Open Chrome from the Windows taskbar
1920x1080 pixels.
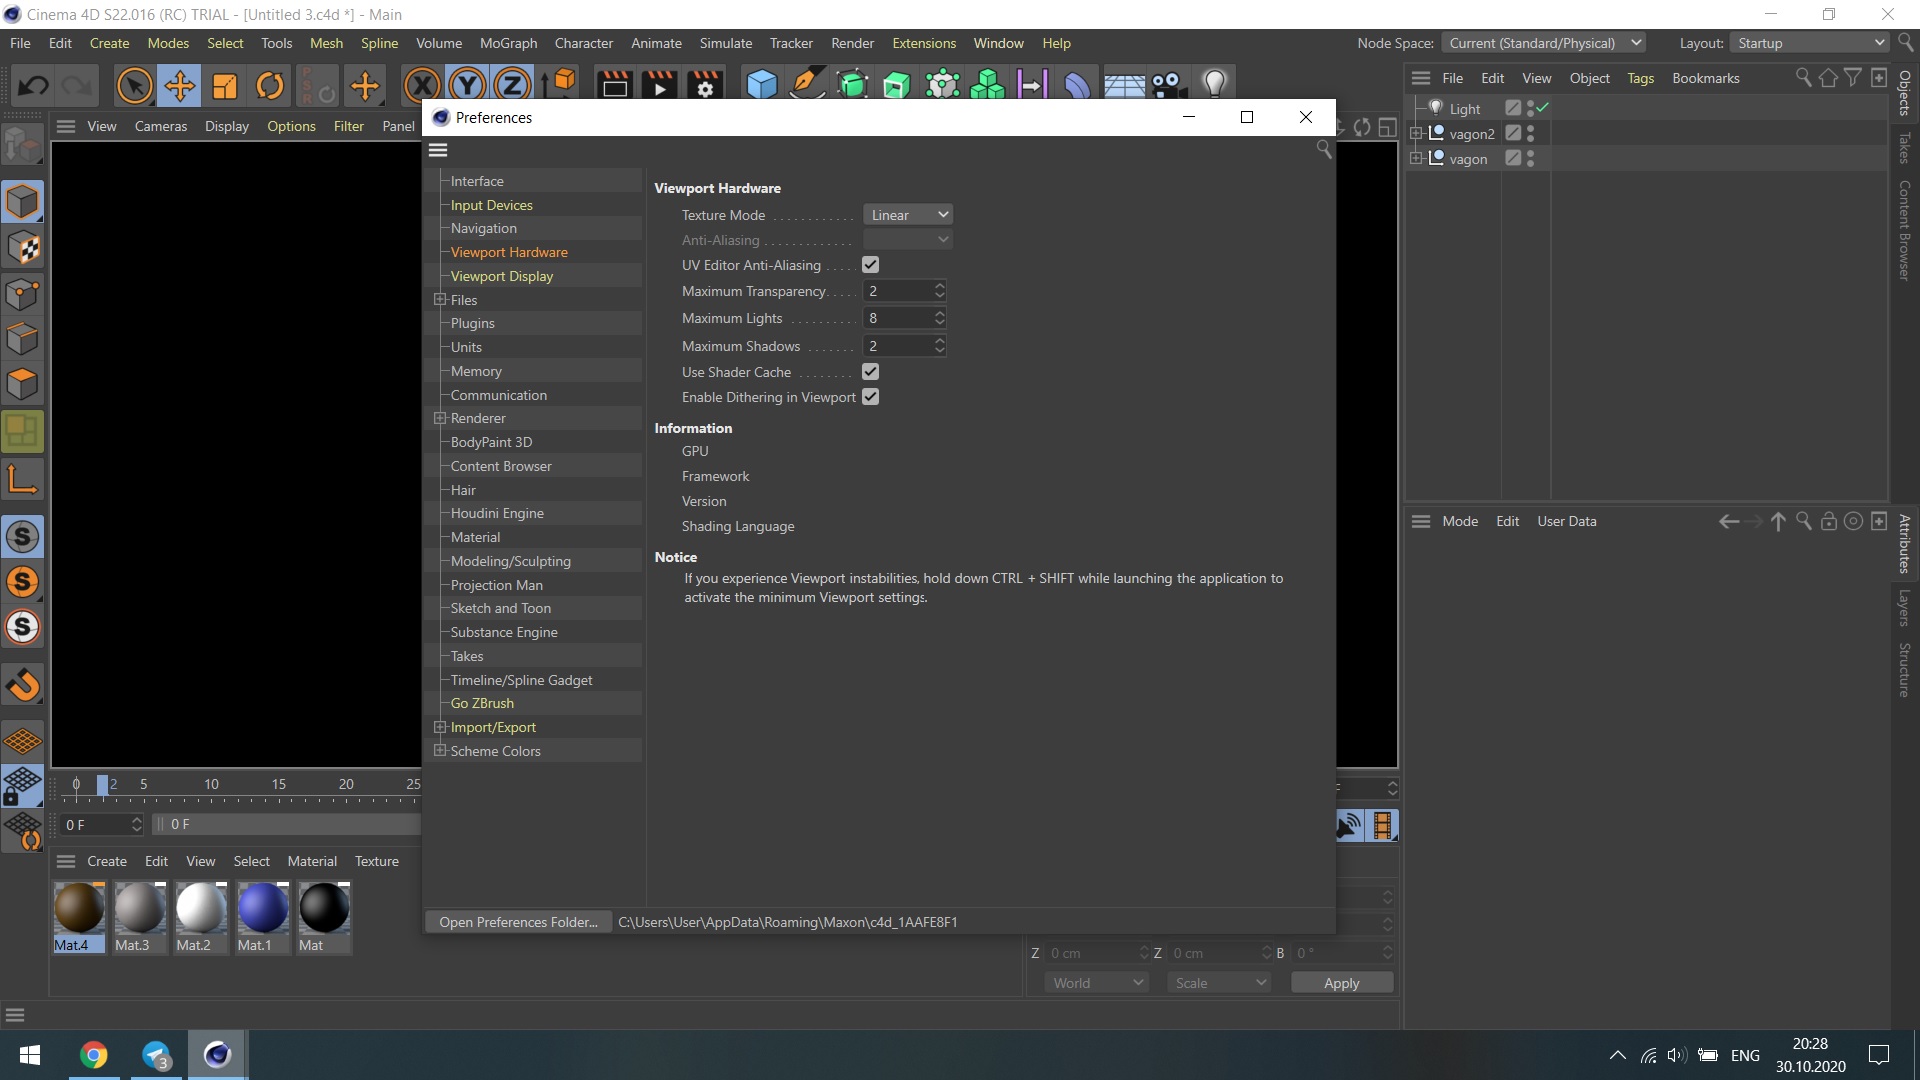click(94, 1055)
